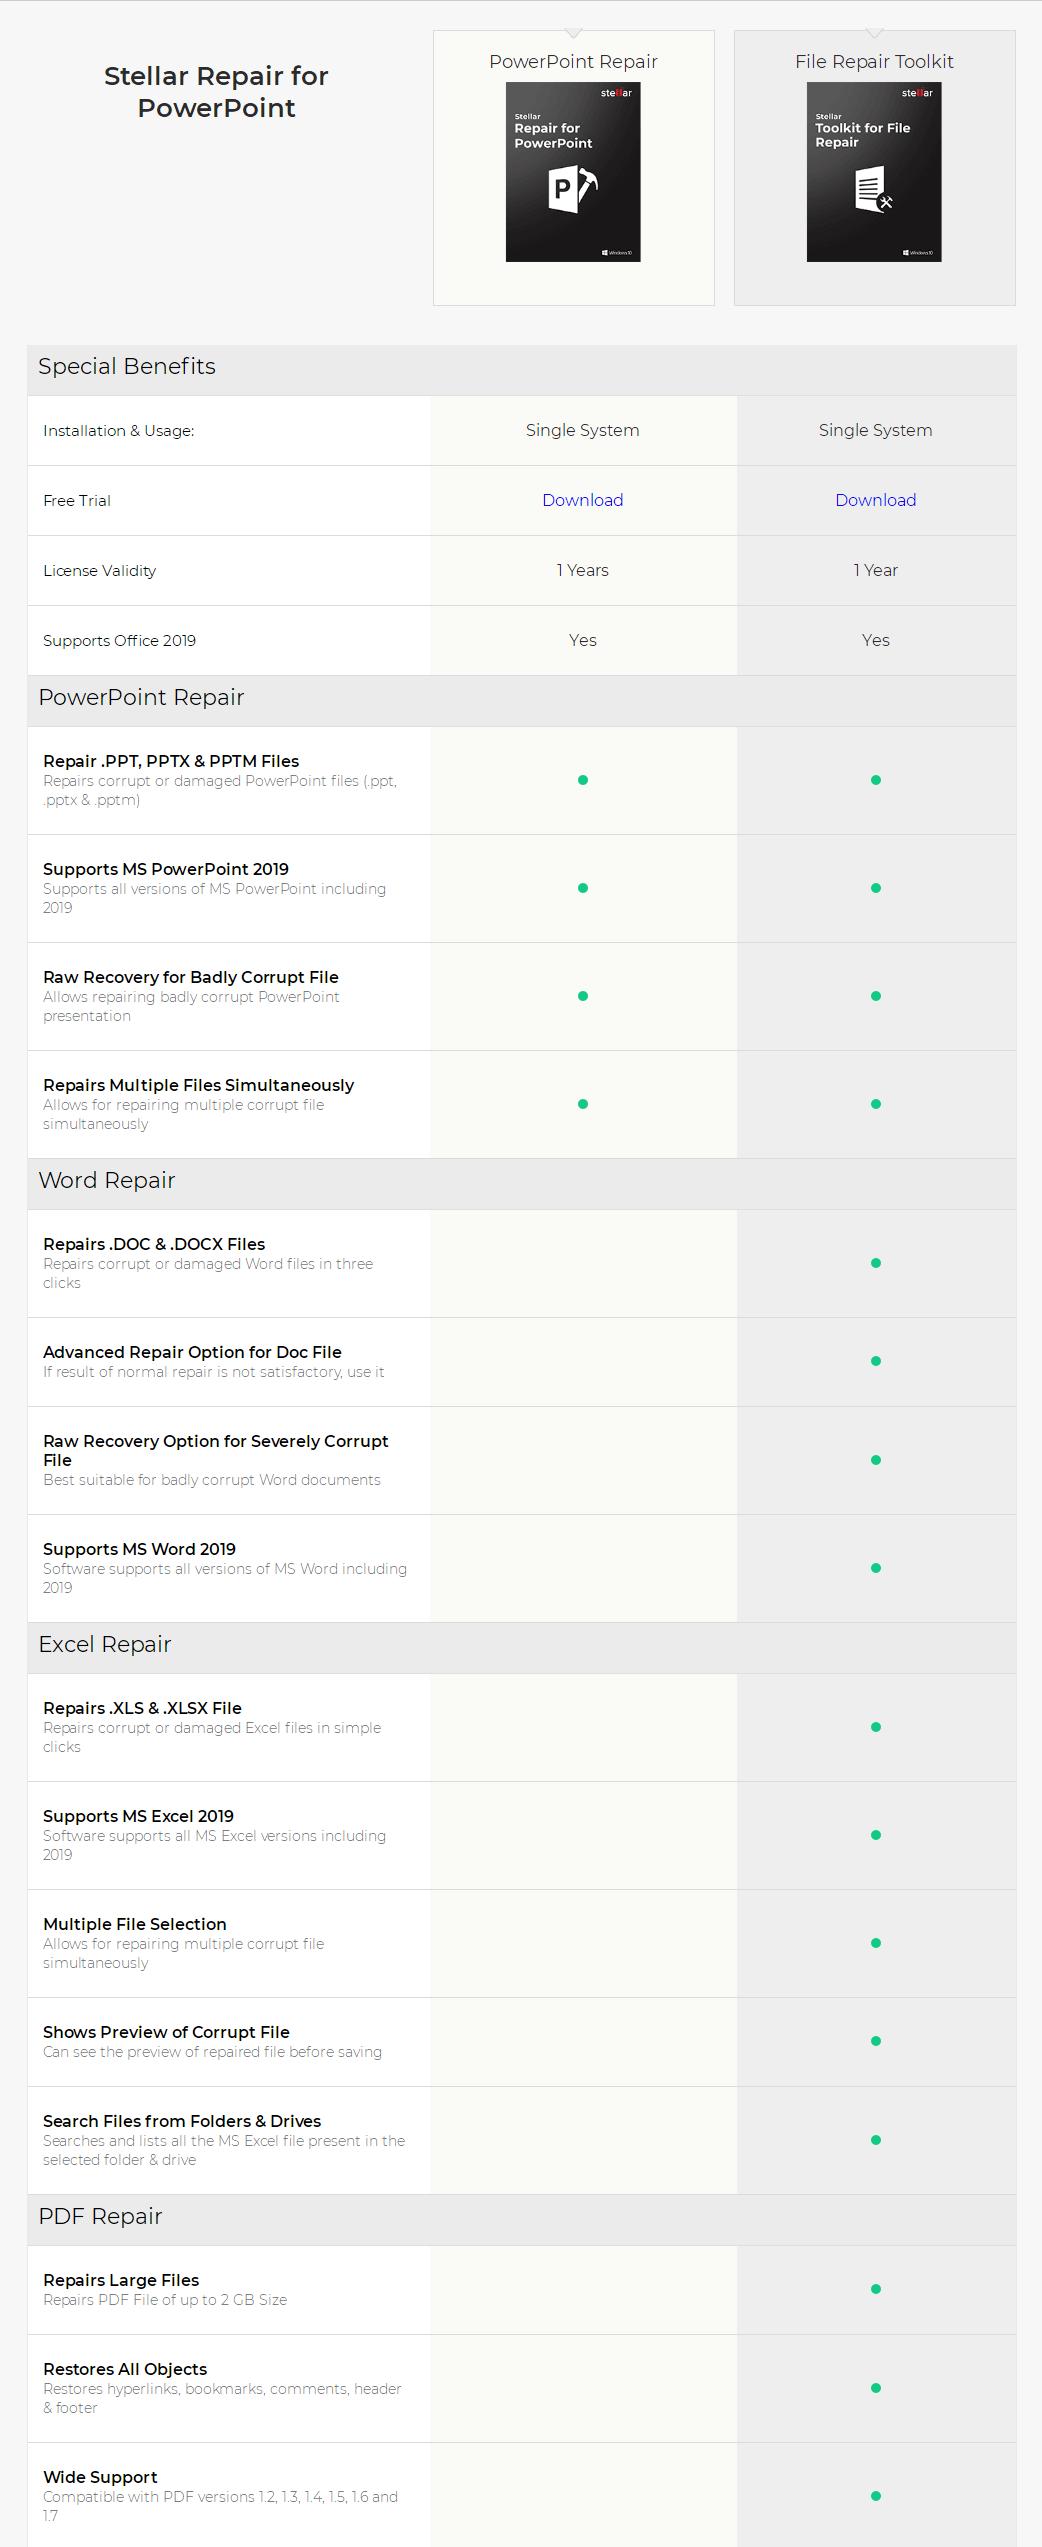Click Raw Recovery for Badly Corrupt File title
The height and width of the screenshot is (2547, 1042).
pos(191,977)
